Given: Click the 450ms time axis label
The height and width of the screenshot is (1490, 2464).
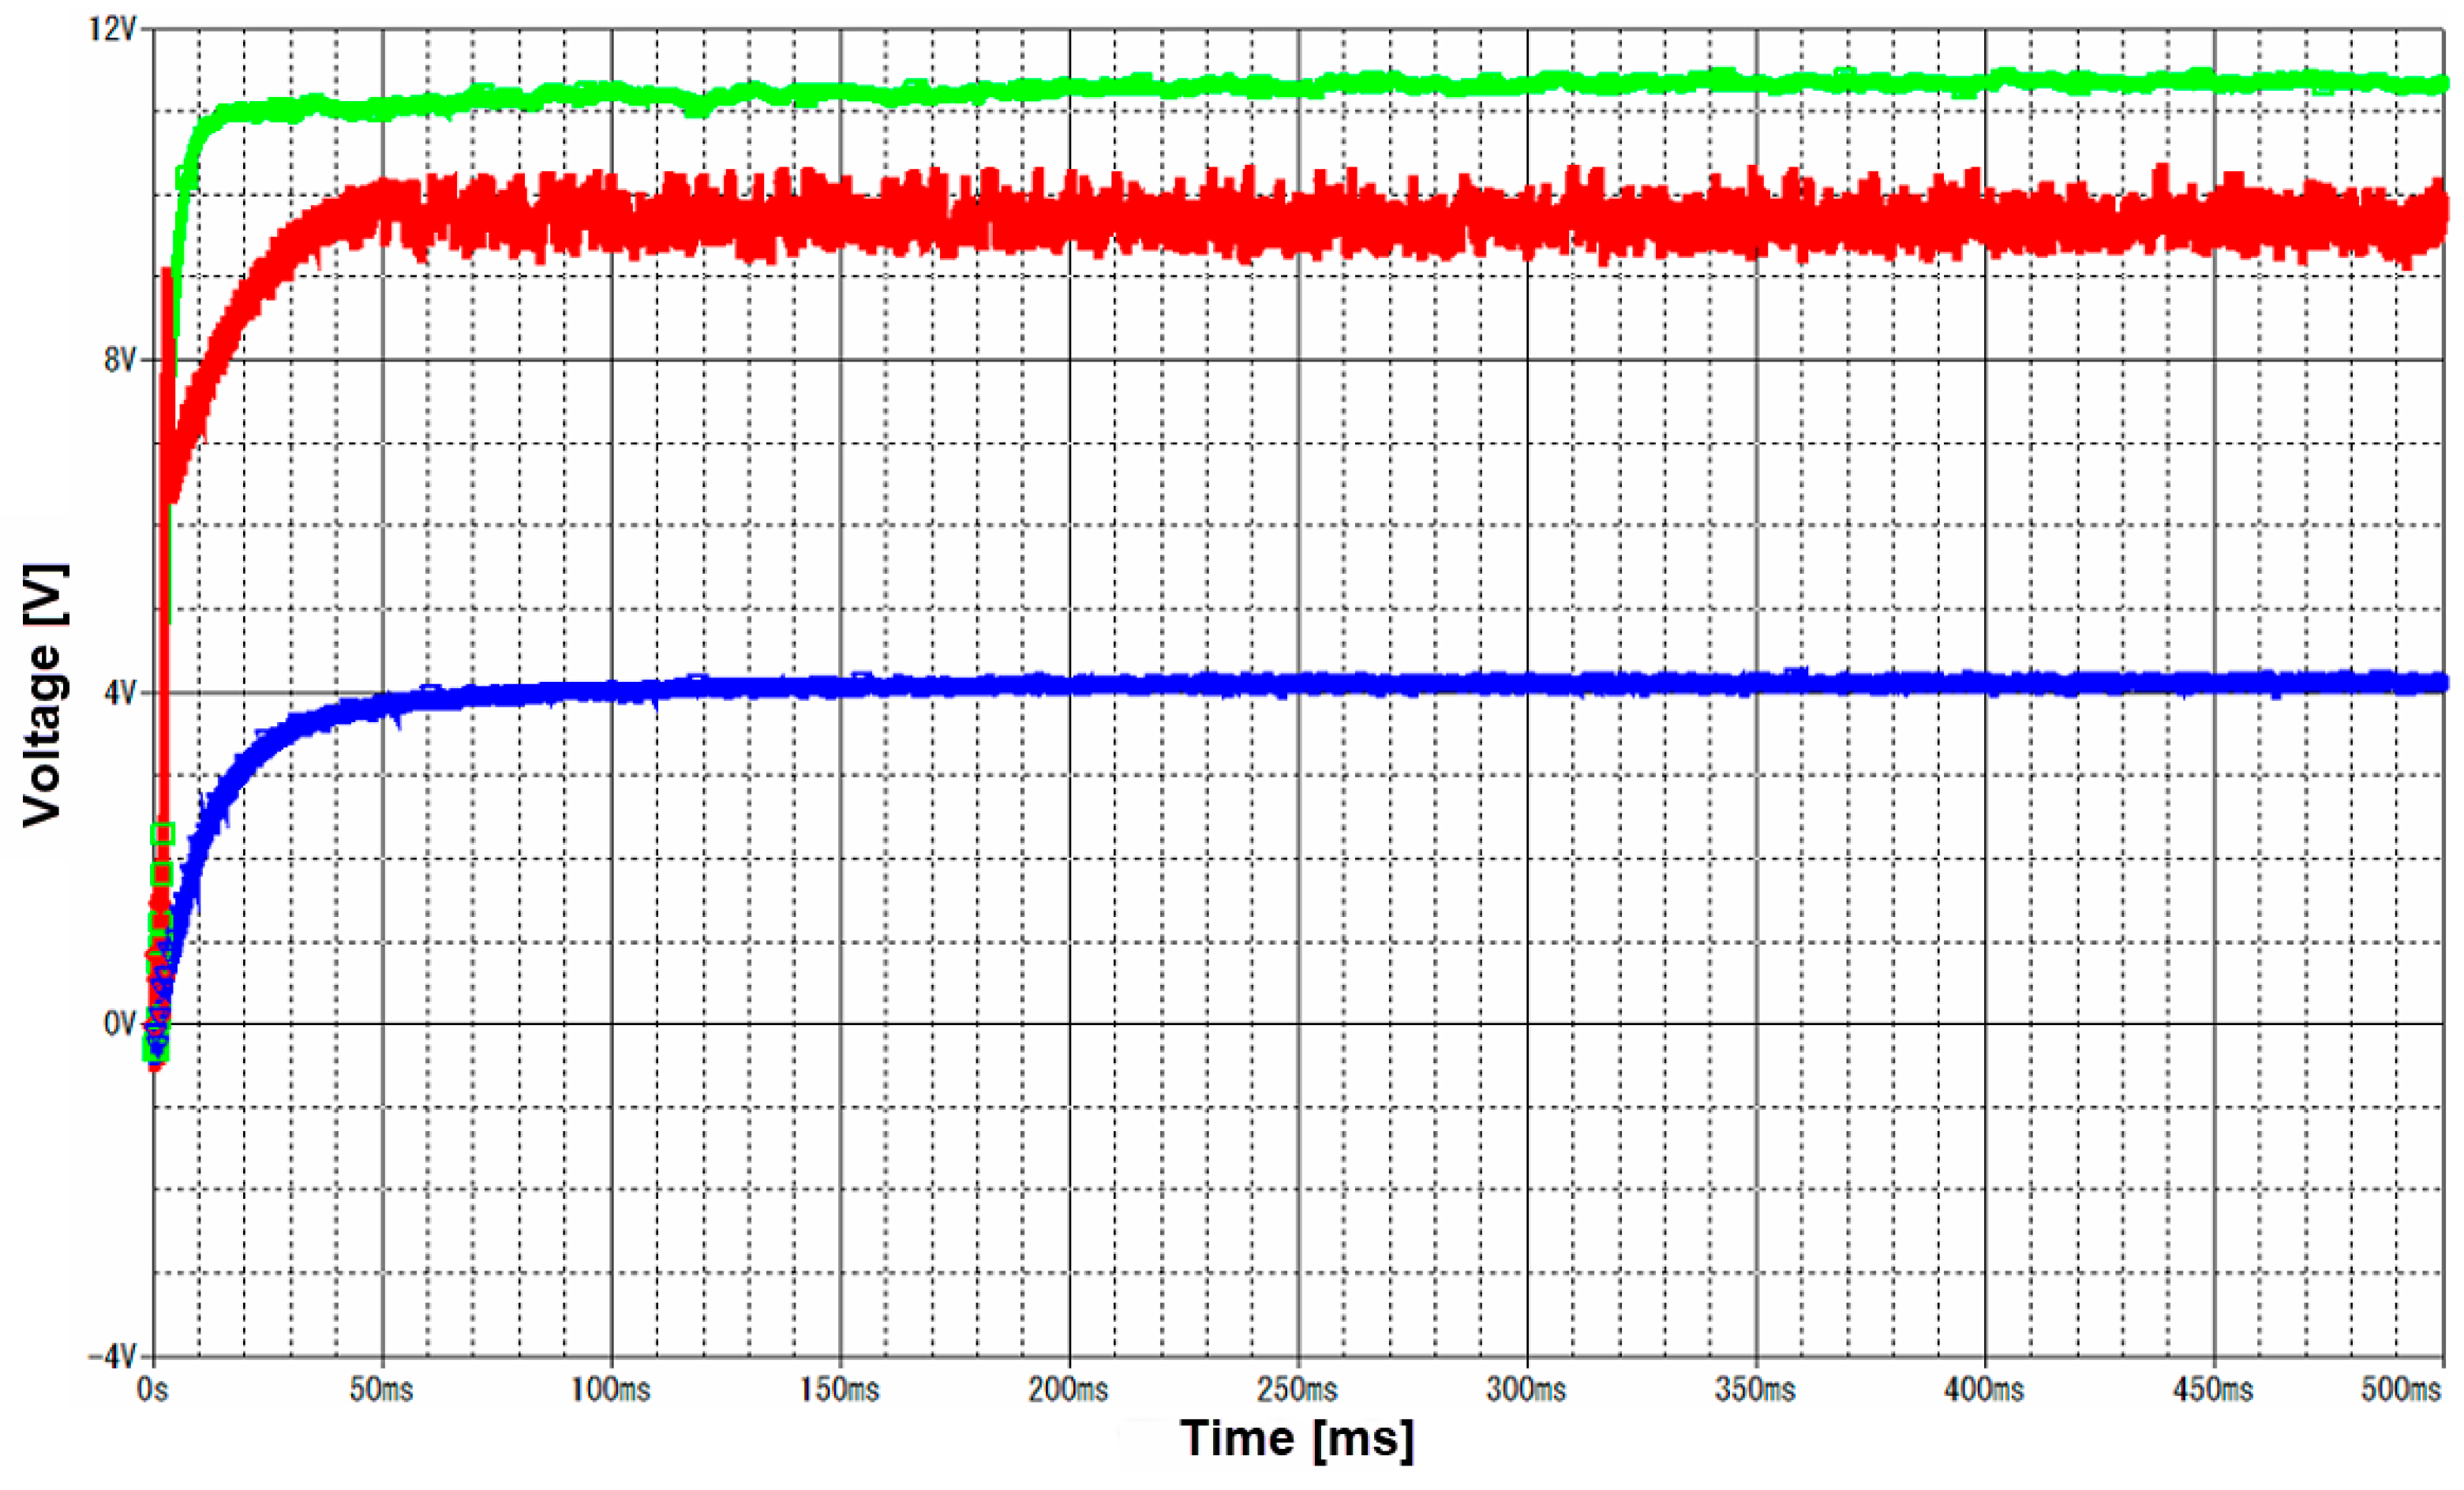Looking at the screenshot, I should [x=2213, y=1390].
